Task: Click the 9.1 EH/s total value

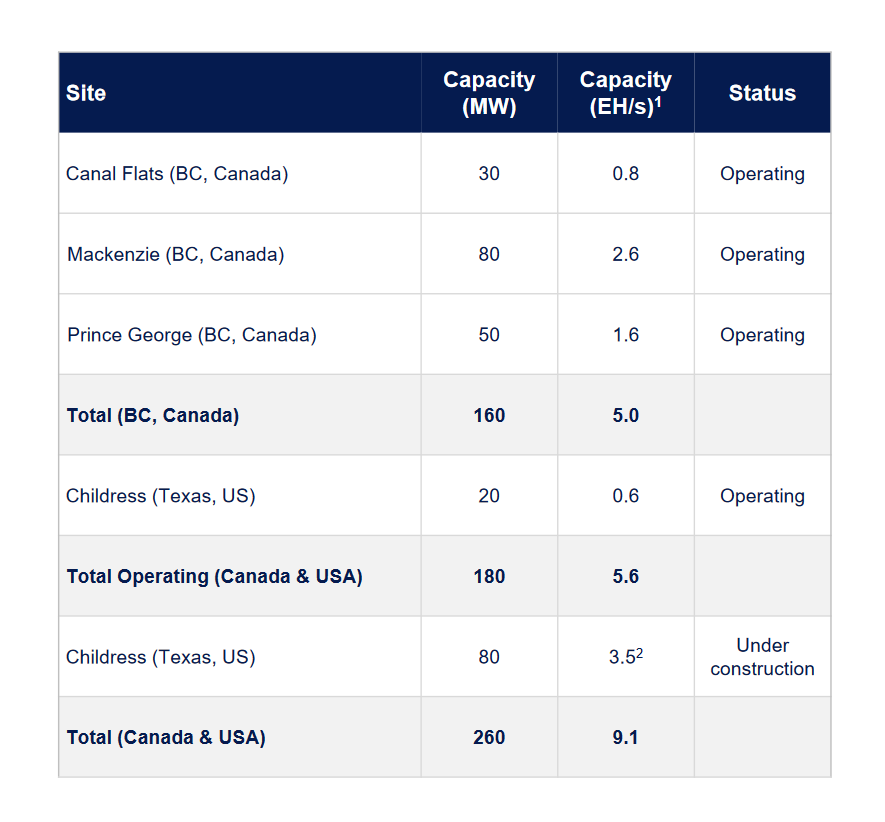Action: tap(626, 737)
